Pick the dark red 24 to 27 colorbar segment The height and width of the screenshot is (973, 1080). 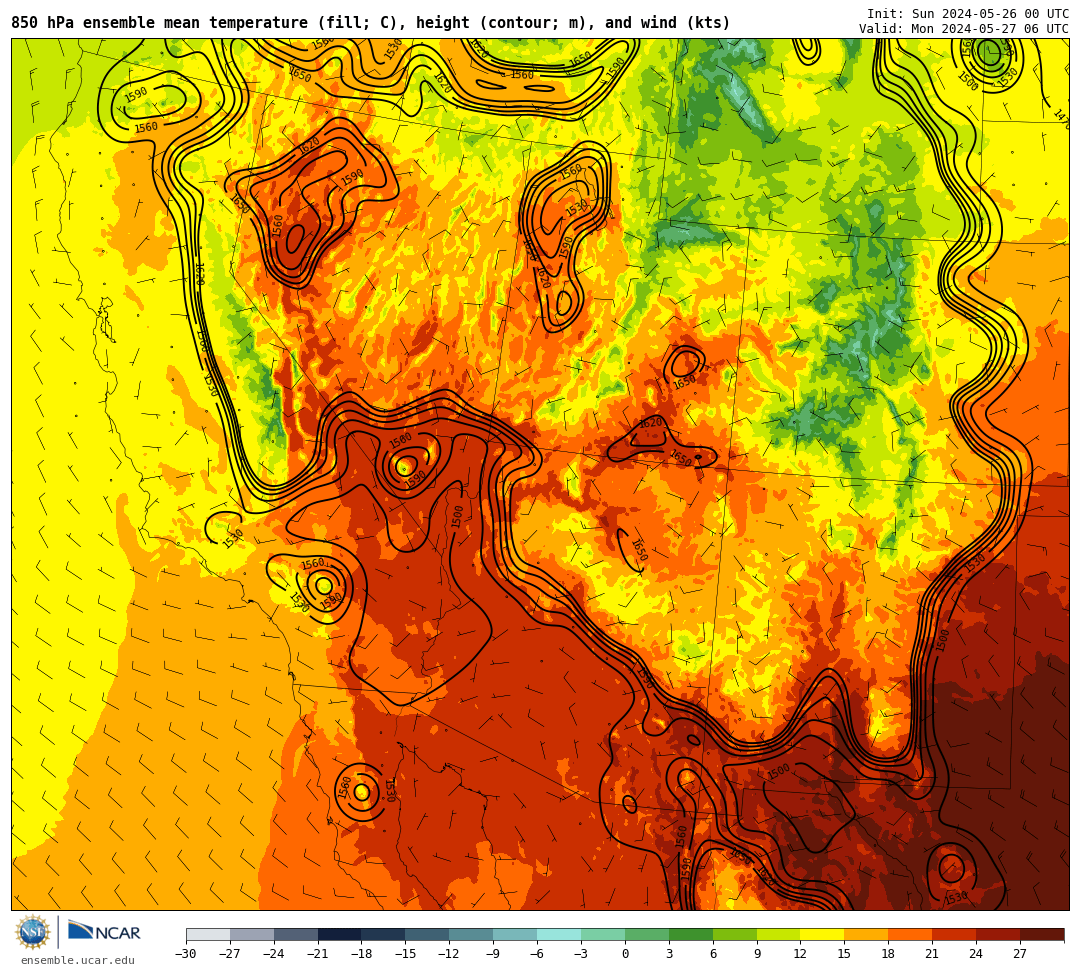(x=999, y=934)
